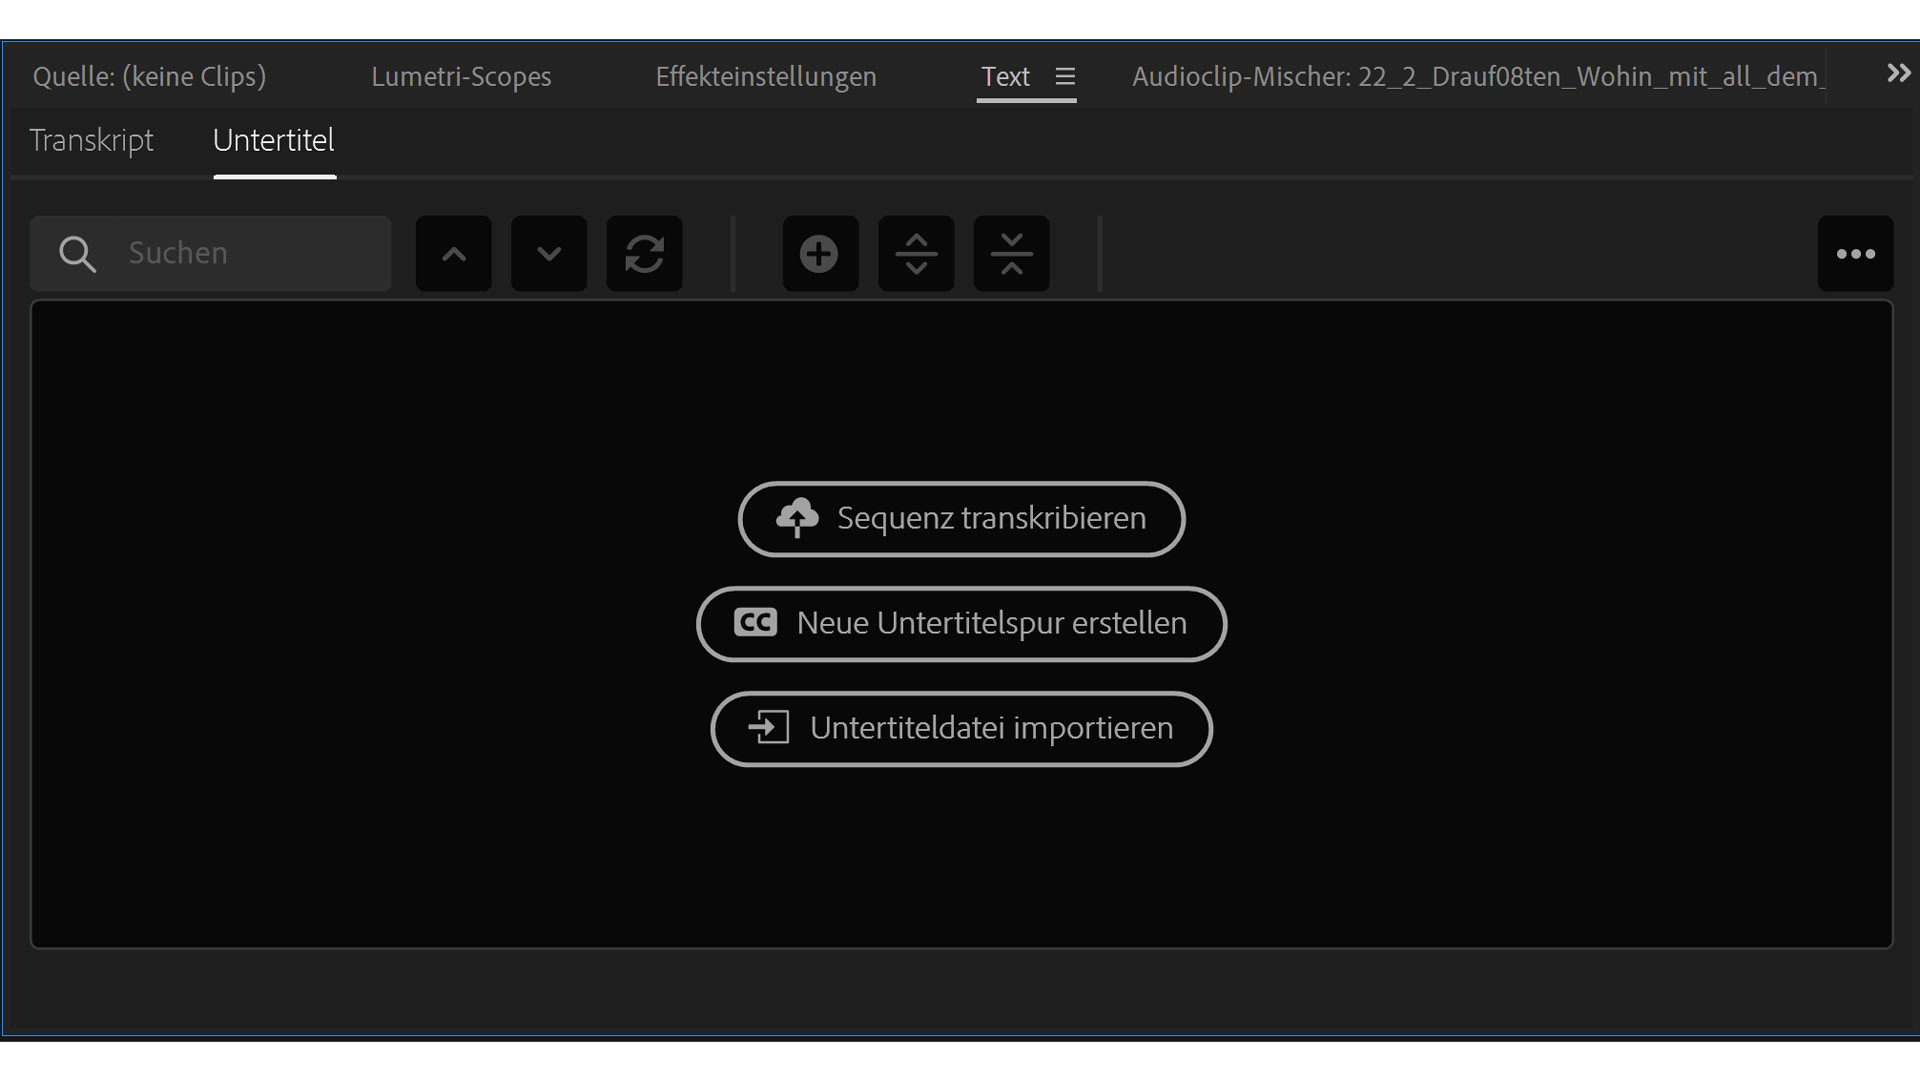Screen dimensions: 1920x1081
Task: Switch to the Transkript tab
Action: pyautogui.click(x=91, y=140)
